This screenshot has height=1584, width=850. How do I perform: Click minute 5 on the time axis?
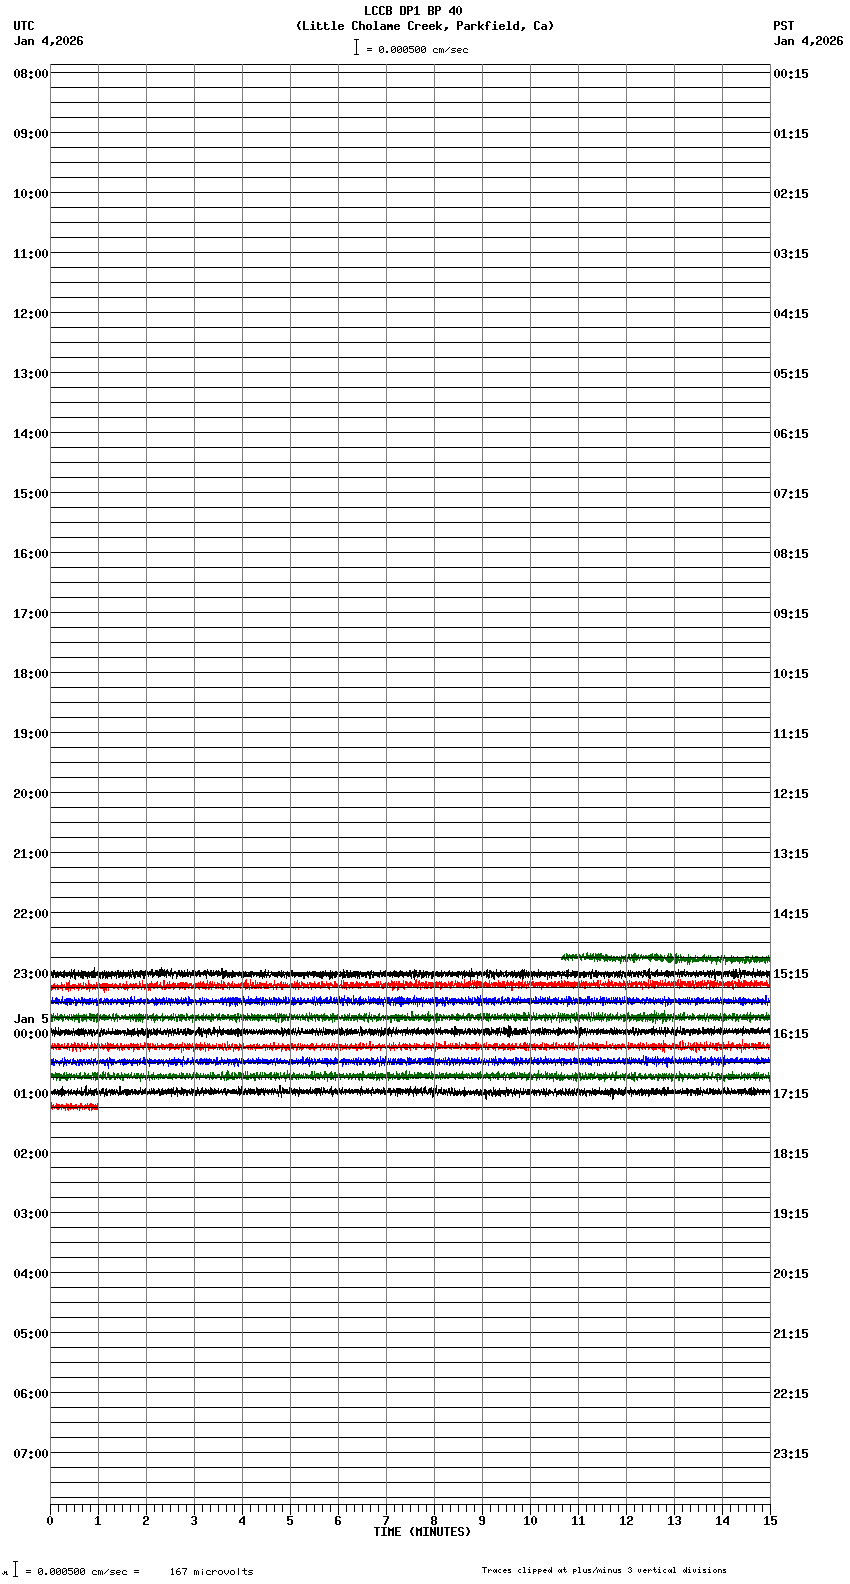coord(290,1521)
